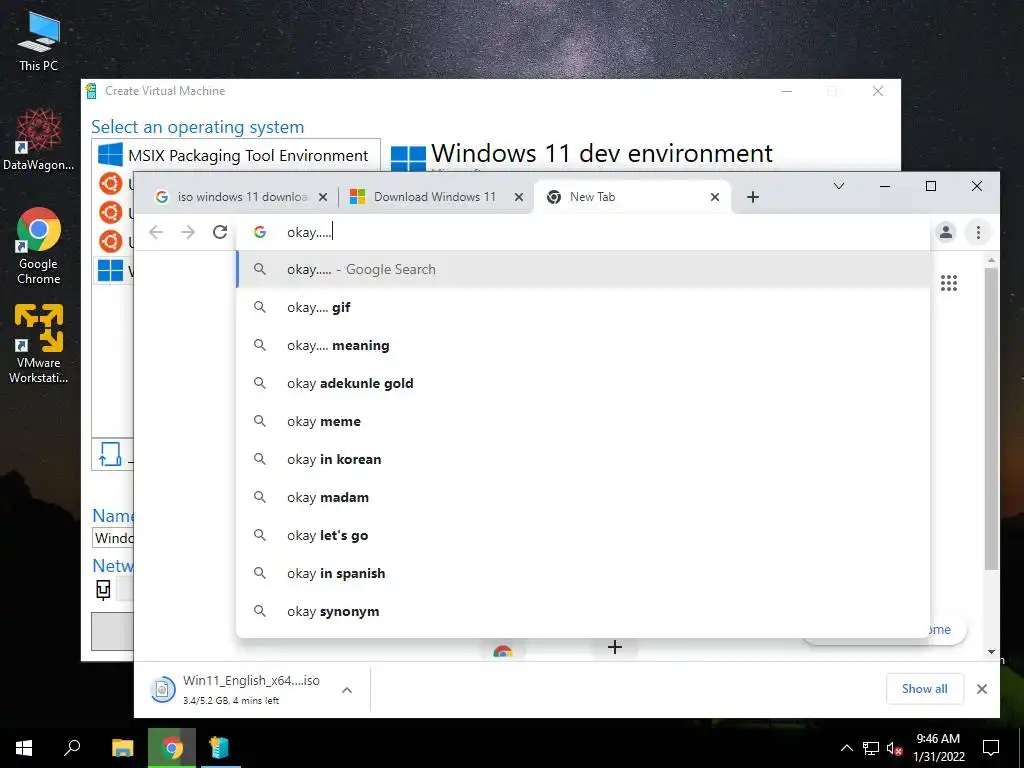1024x768 pixels.
Task: Maximize the Chrome window
Action: [931, 186]
